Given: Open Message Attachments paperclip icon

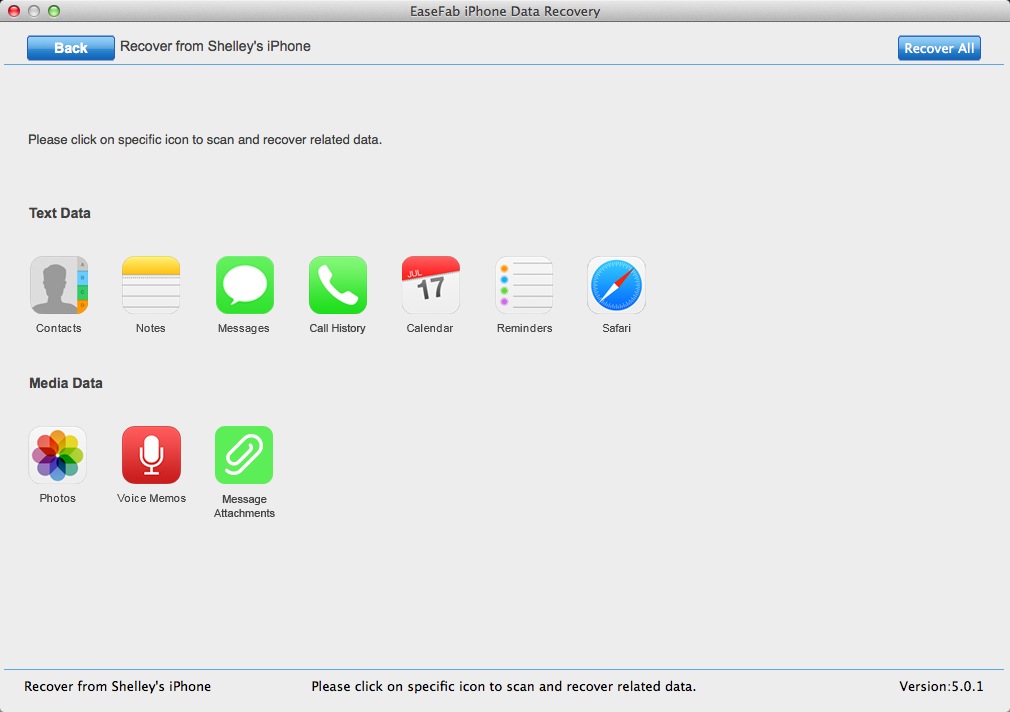Looking at the screenshot, I should click(244, 455).
